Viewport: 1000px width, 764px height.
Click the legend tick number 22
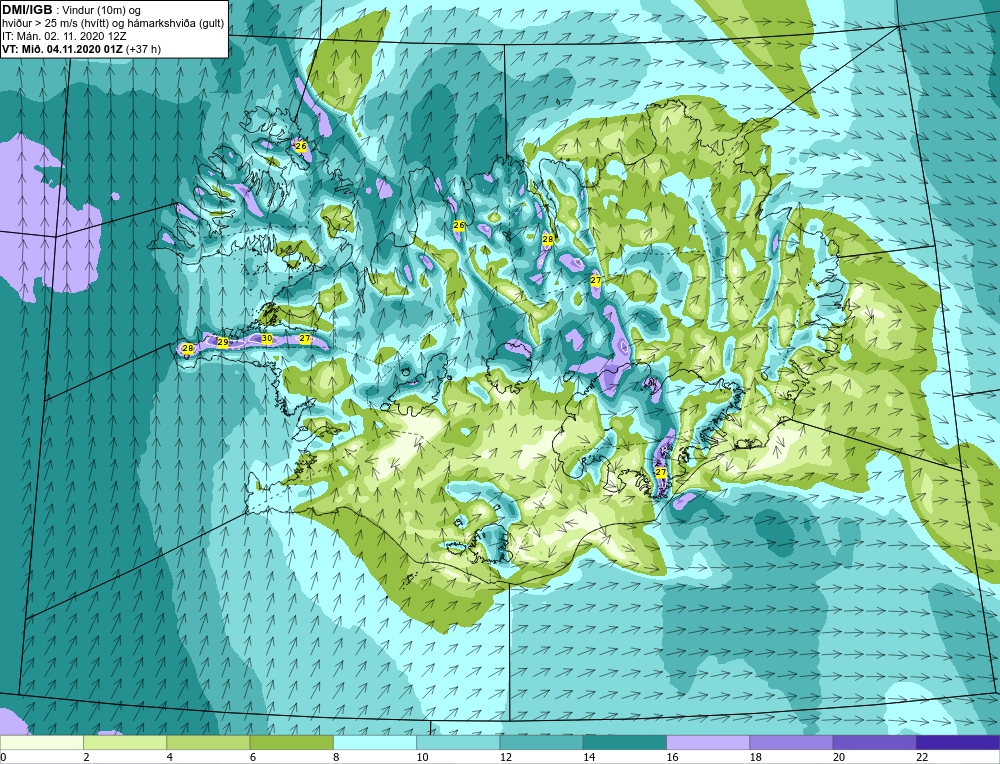[x=922, y=757]
